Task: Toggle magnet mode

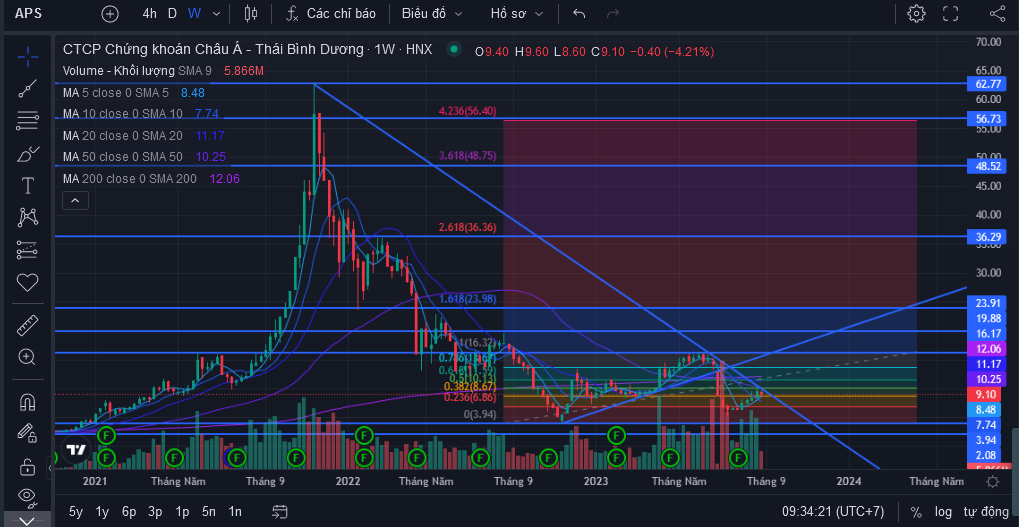Action: (27, 403)
